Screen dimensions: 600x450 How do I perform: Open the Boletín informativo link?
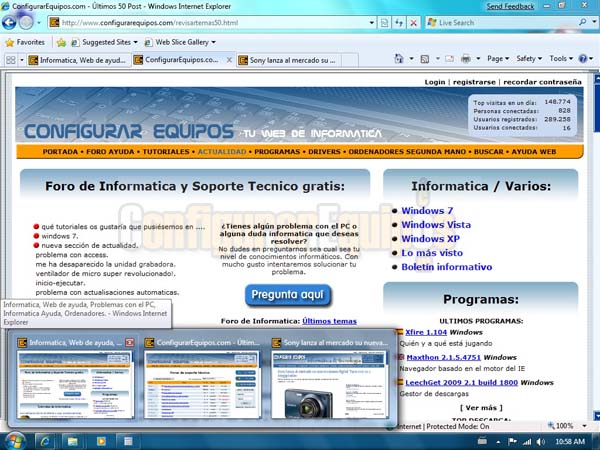[x=447, y=267]
